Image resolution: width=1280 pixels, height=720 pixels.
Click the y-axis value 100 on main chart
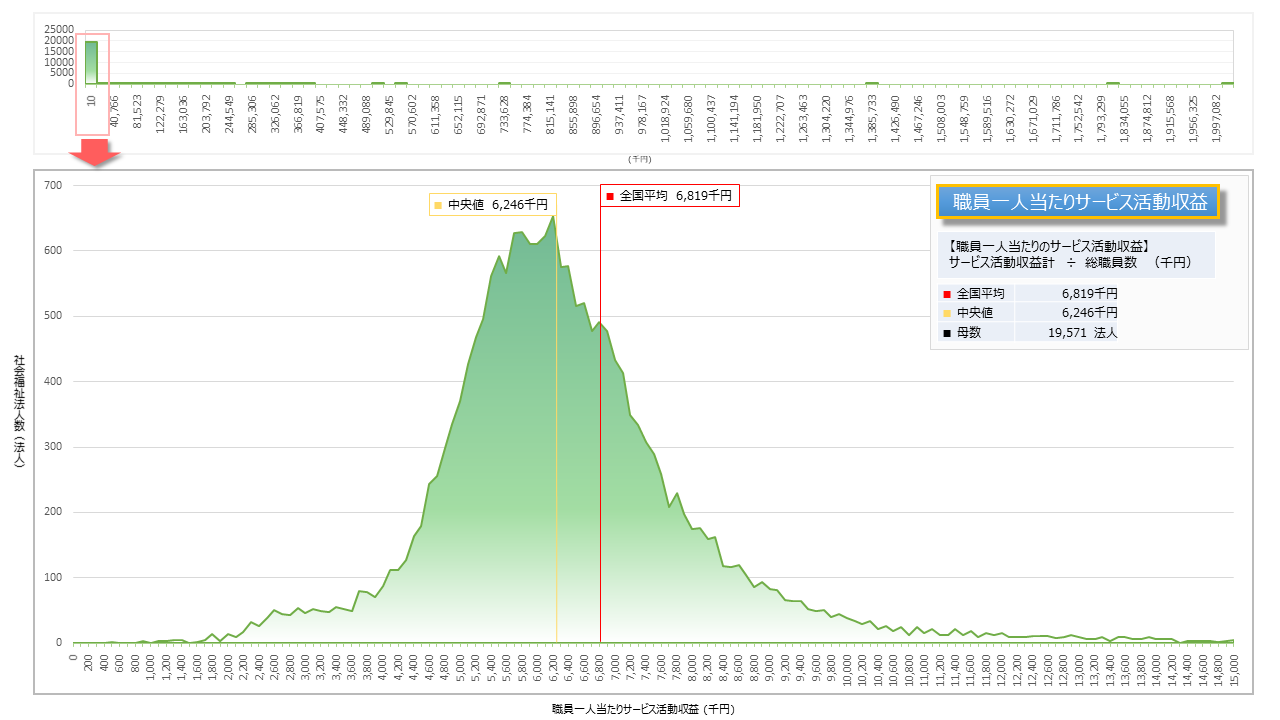[x=53, y=578]
